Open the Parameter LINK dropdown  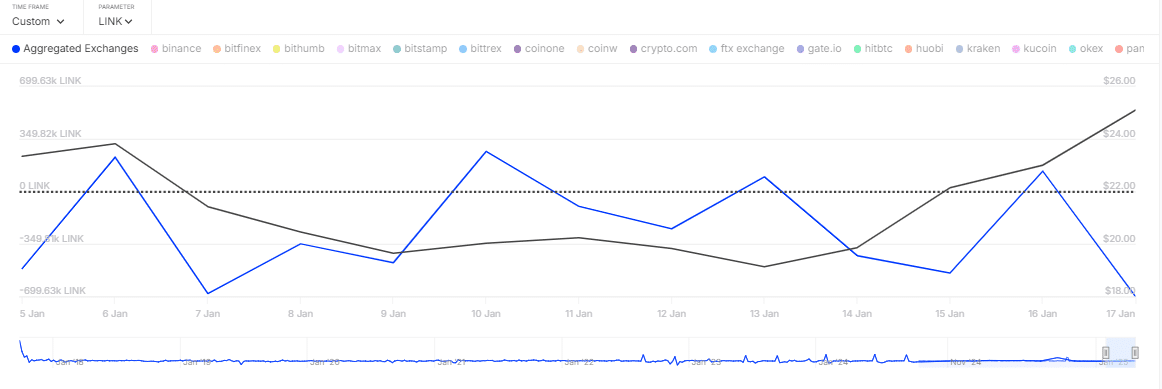pyautogui.click(x=116, y=21)
